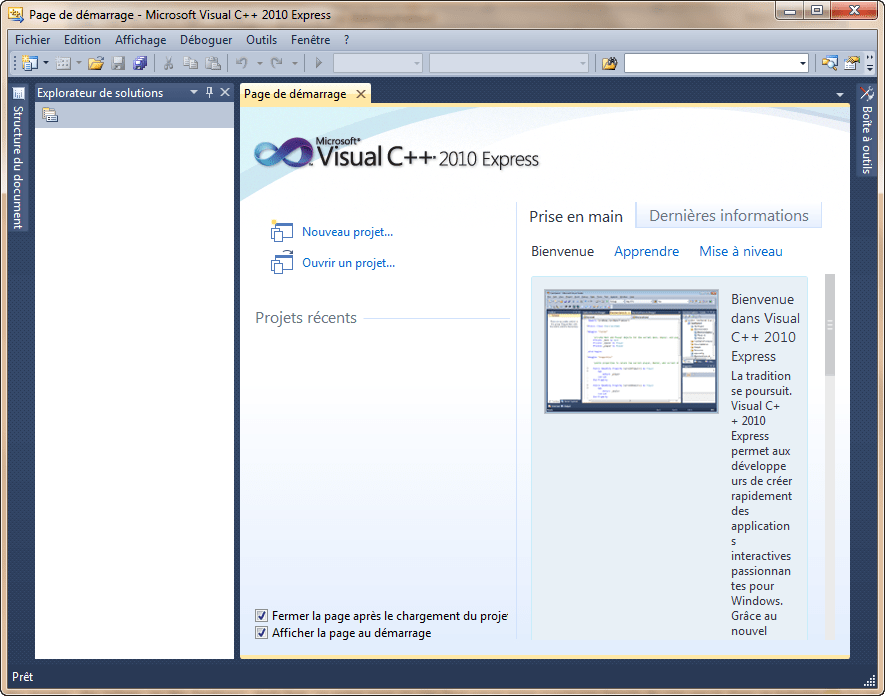885x696 pixels.
Task: Uncheck Afficher la page au démarrage
Action: pyautogui.click(x=261, y=632)
